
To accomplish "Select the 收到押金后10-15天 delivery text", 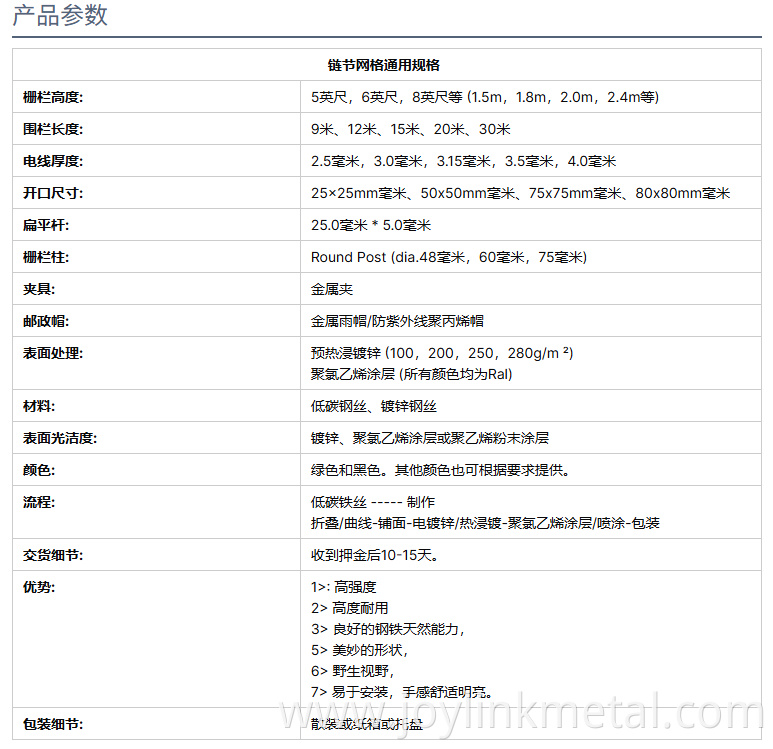I will (x=374, y=555).
